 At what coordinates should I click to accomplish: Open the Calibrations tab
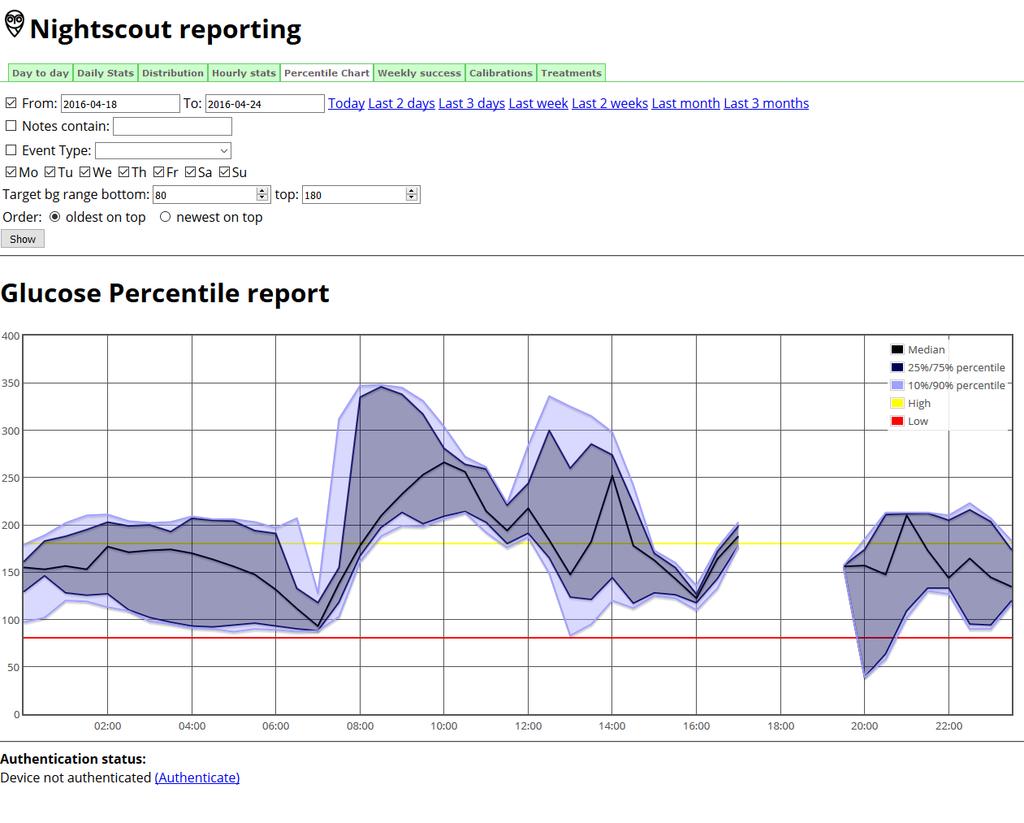[501, 73]
